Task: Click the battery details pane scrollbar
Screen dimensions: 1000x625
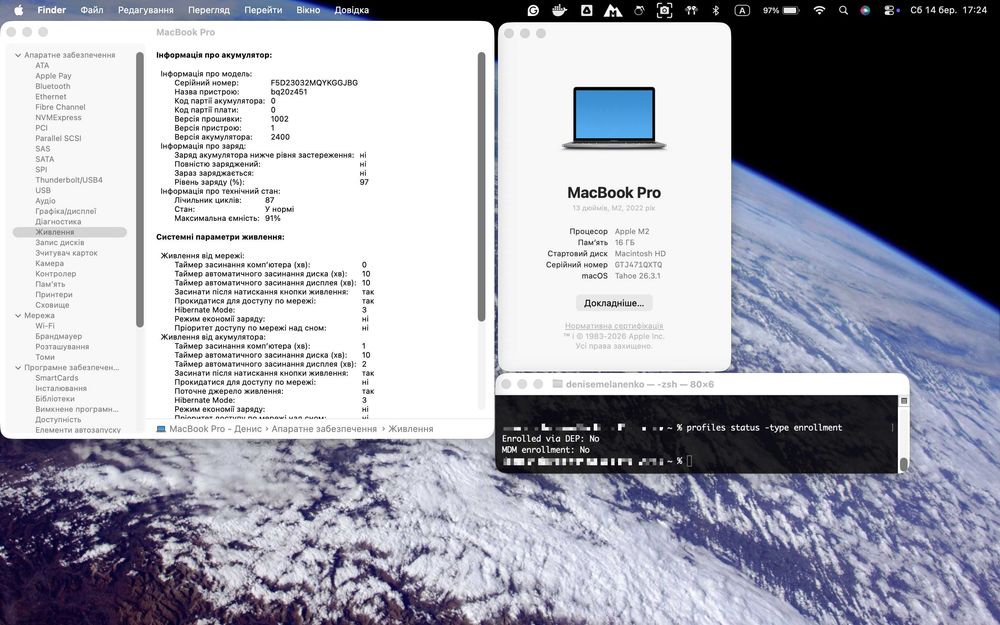Action: 481,187
